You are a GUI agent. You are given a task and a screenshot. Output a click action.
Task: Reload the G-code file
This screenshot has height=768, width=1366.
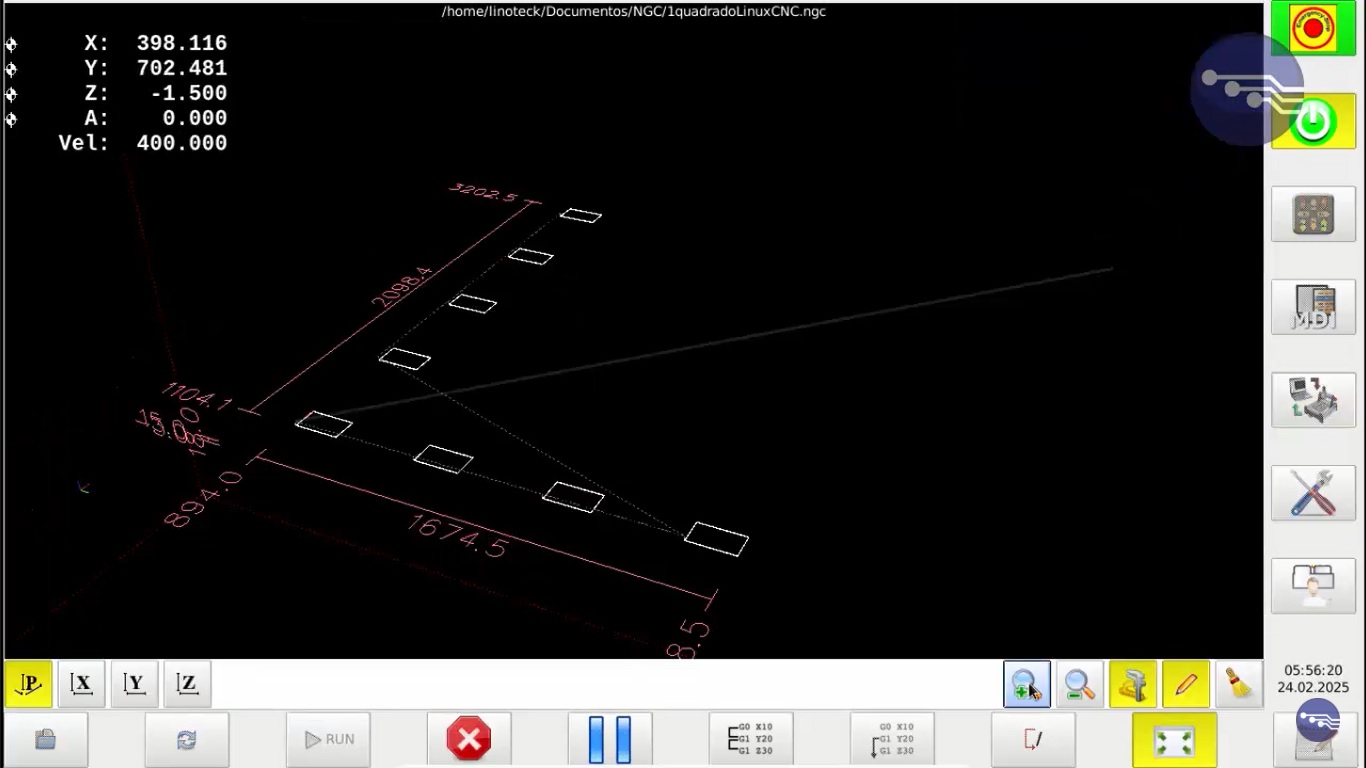(186, 740)
